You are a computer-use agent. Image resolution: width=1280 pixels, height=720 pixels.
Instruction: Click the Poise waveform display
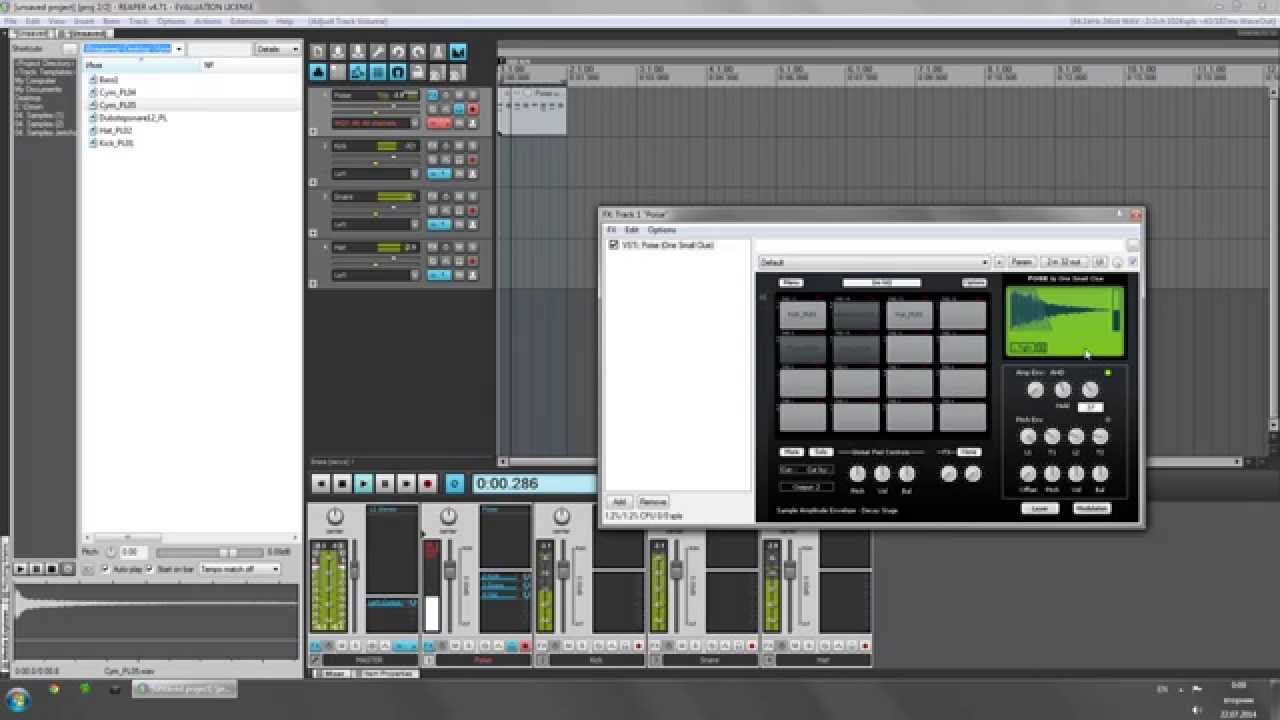pos(1064,321)
